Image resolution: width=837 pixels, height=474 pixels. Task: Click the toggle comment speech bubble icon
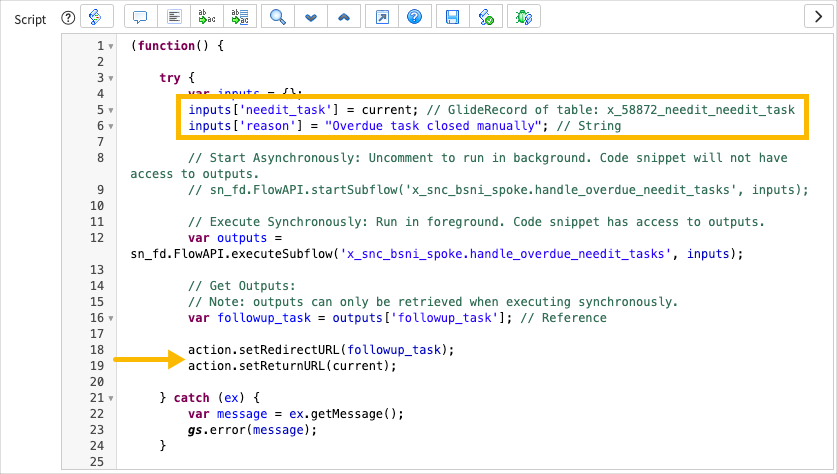(x=140, y=17)
